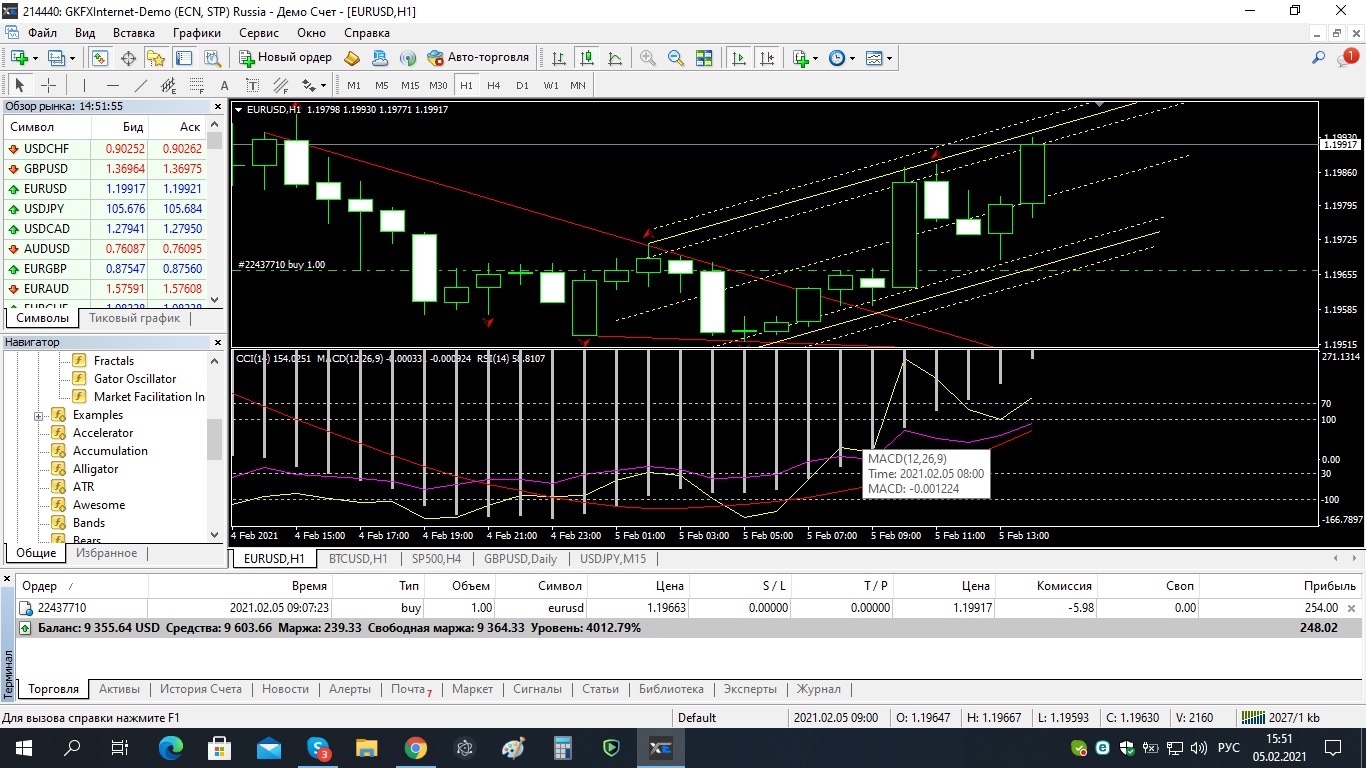Switch chart to candlestick mode
The width and height of the screenshot is (1366, 768).
[x=586, y=58]
